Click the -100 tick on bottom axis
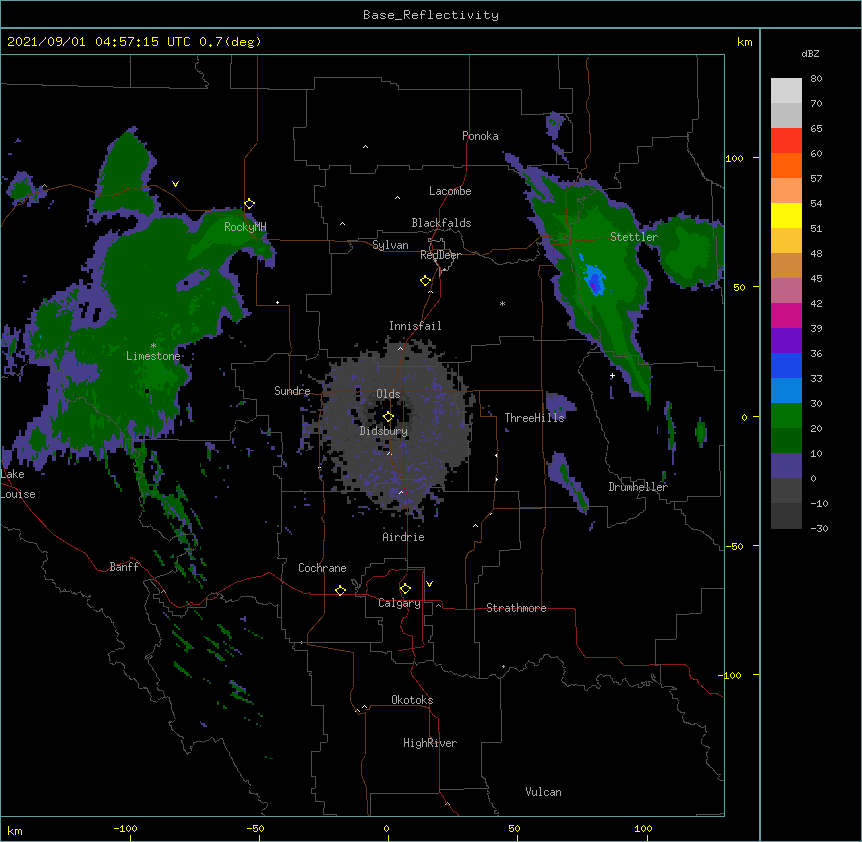Viewport: 862px width, 842px height. click(x=125, y=829)
